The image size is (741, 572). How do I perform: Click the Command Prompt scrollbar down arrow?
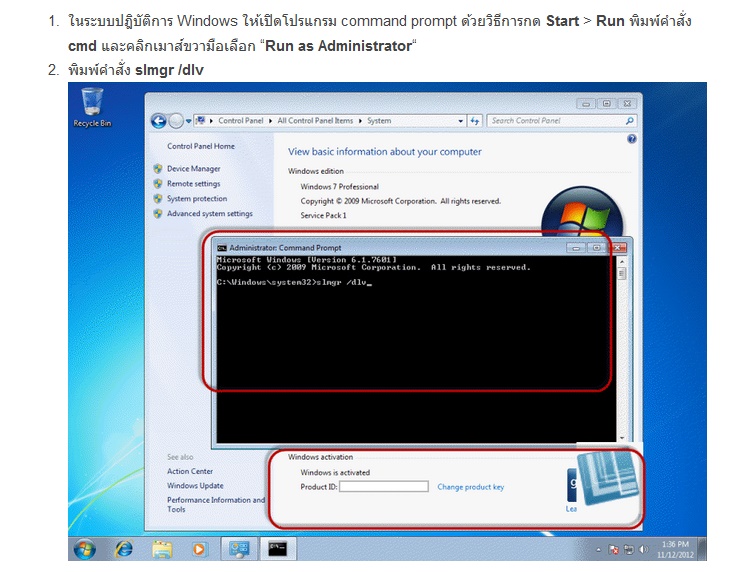click(x=621, y=438)
